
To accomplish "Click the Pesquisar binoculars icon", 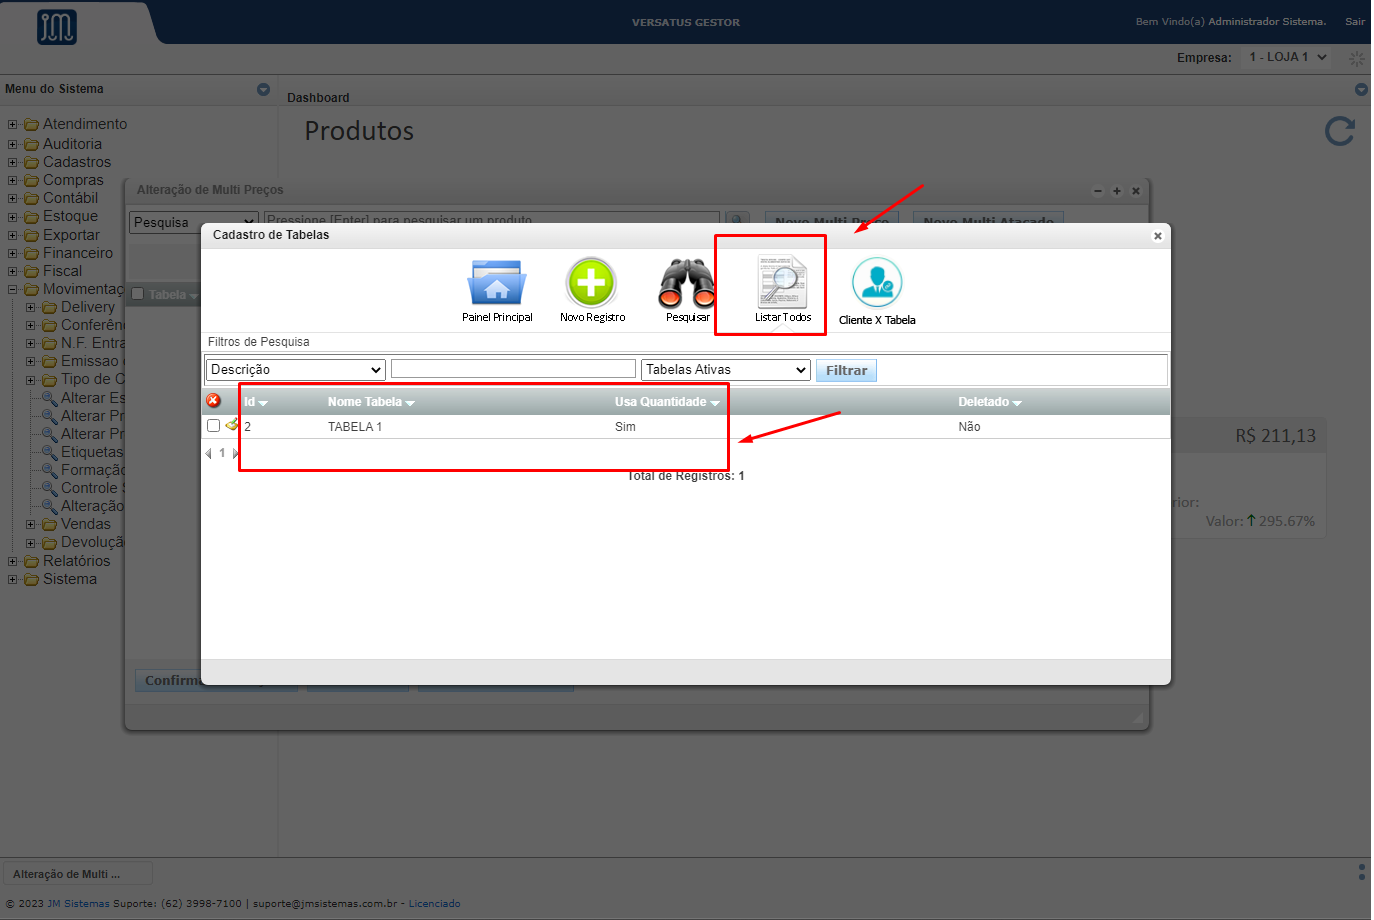I will pyautogui.click(x=687, y=284).
